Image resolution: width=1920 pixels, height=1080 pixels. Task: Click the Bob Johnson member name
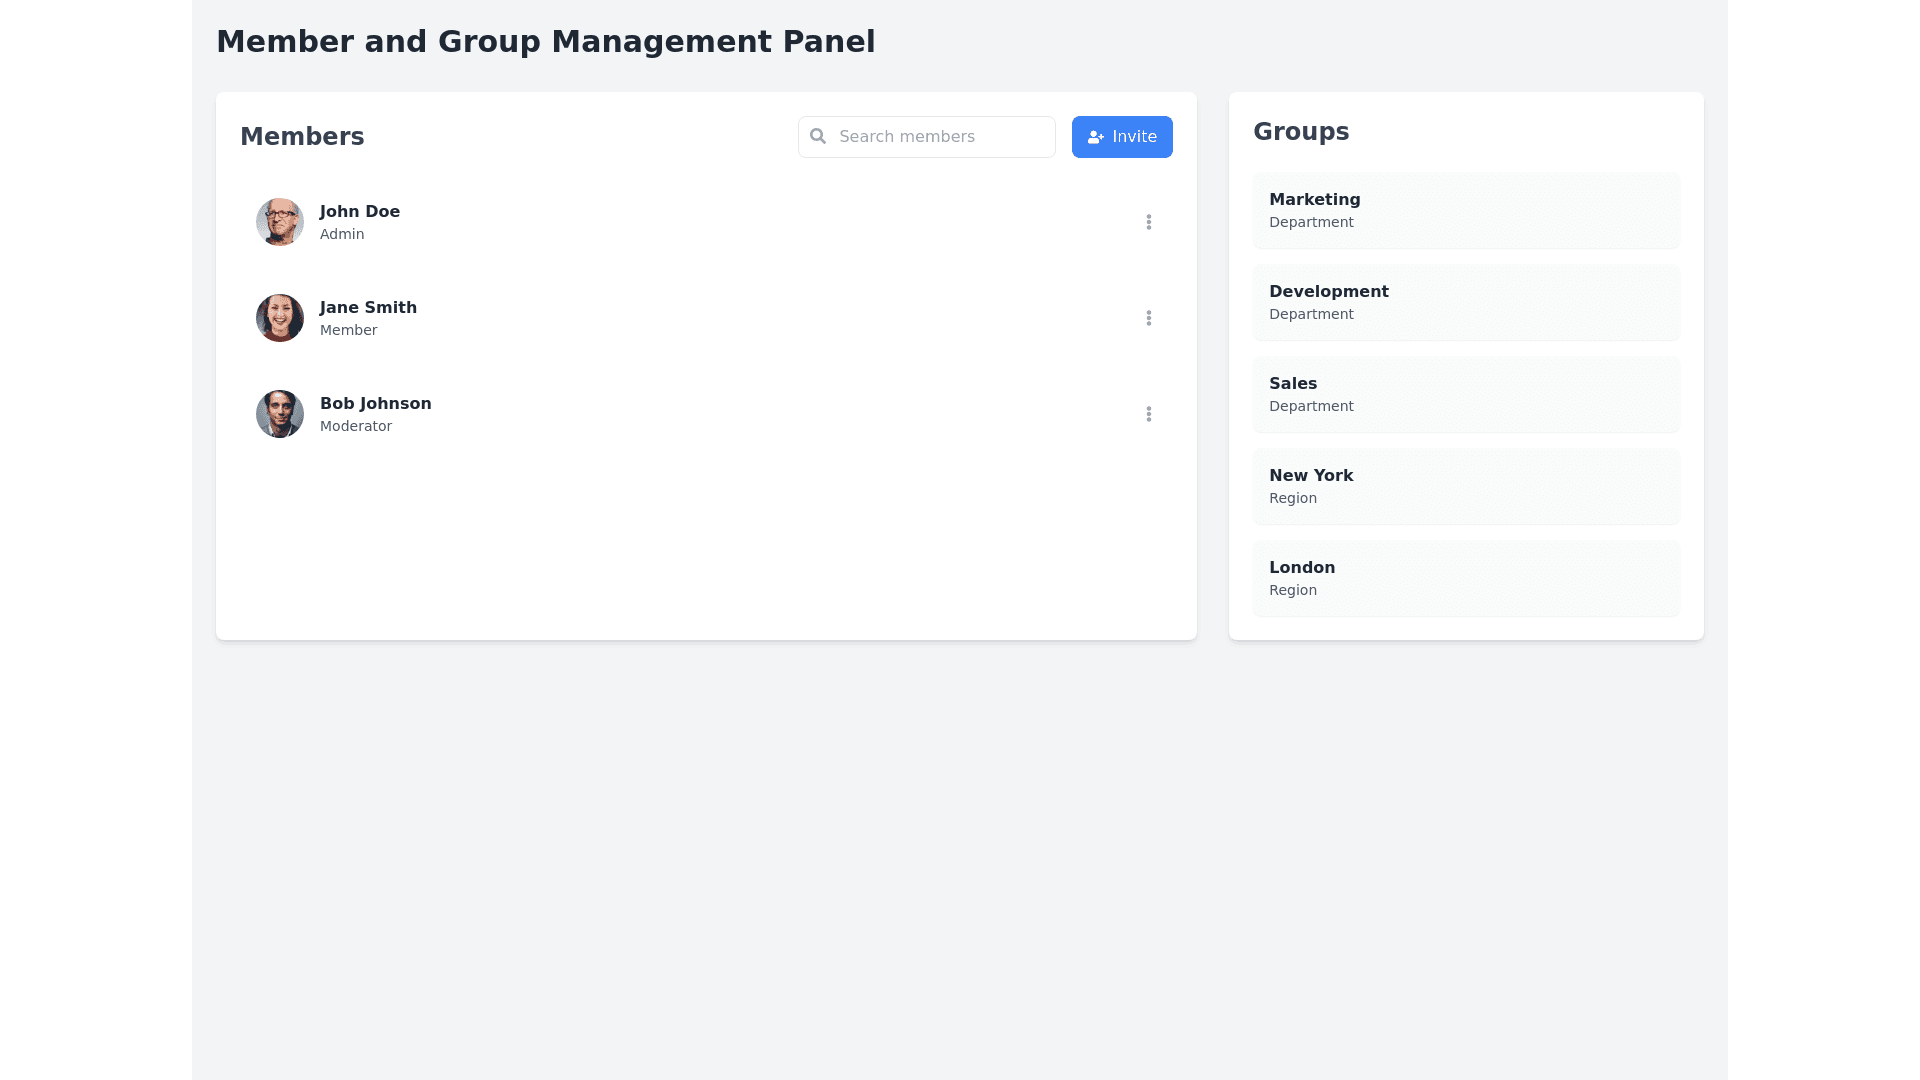tap(375, 404)
